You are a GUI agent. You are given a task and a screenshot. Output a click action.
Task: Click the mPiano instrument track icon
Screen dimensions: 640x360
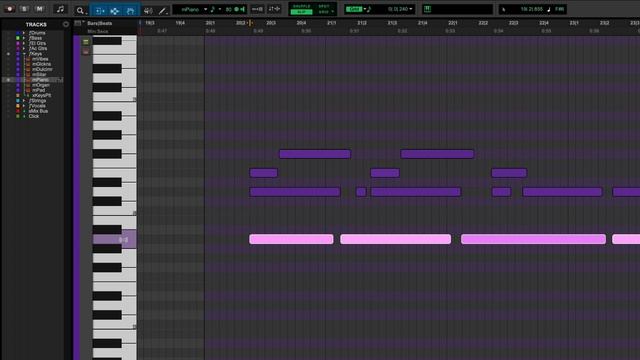[28, 80]
